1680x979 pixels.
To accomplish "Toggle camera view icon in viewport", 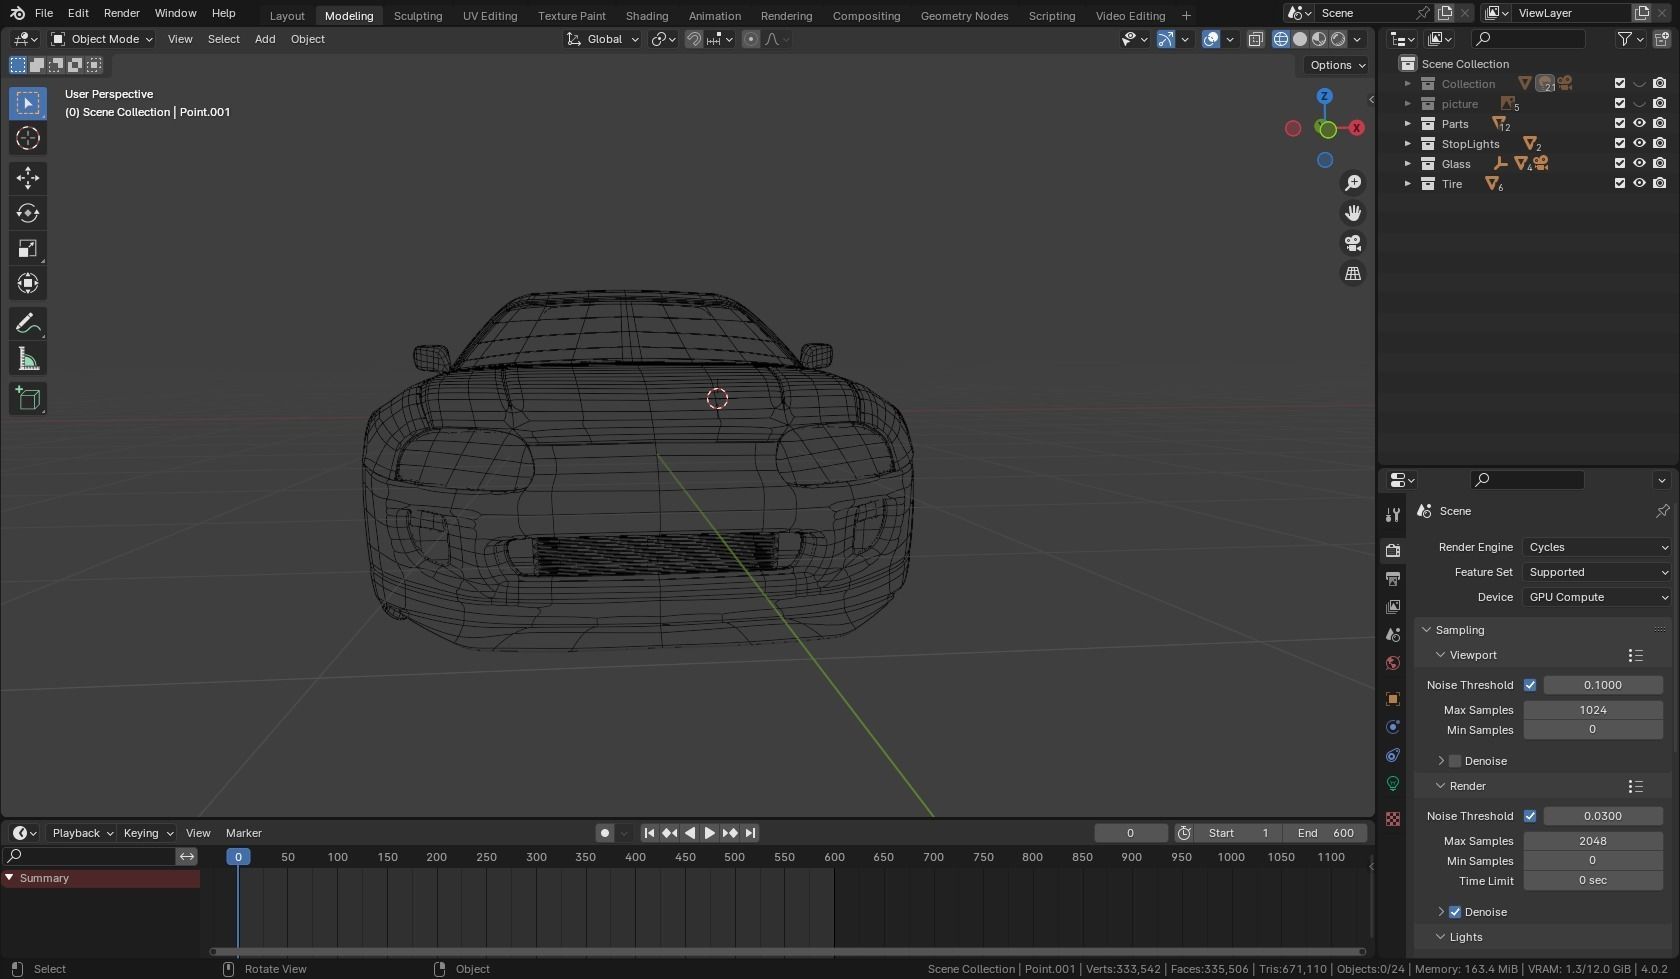I will (1353, 243).
